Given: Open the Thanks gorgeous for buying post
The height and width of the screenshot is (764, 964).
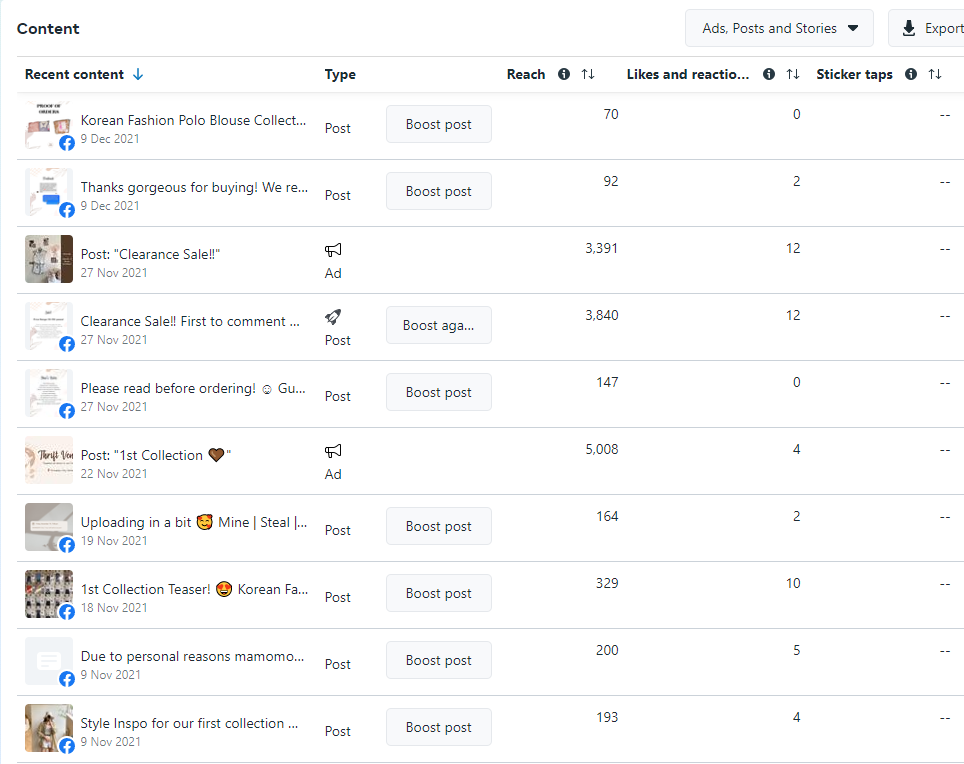Looking at the screenshot, I should click(194, 187).
